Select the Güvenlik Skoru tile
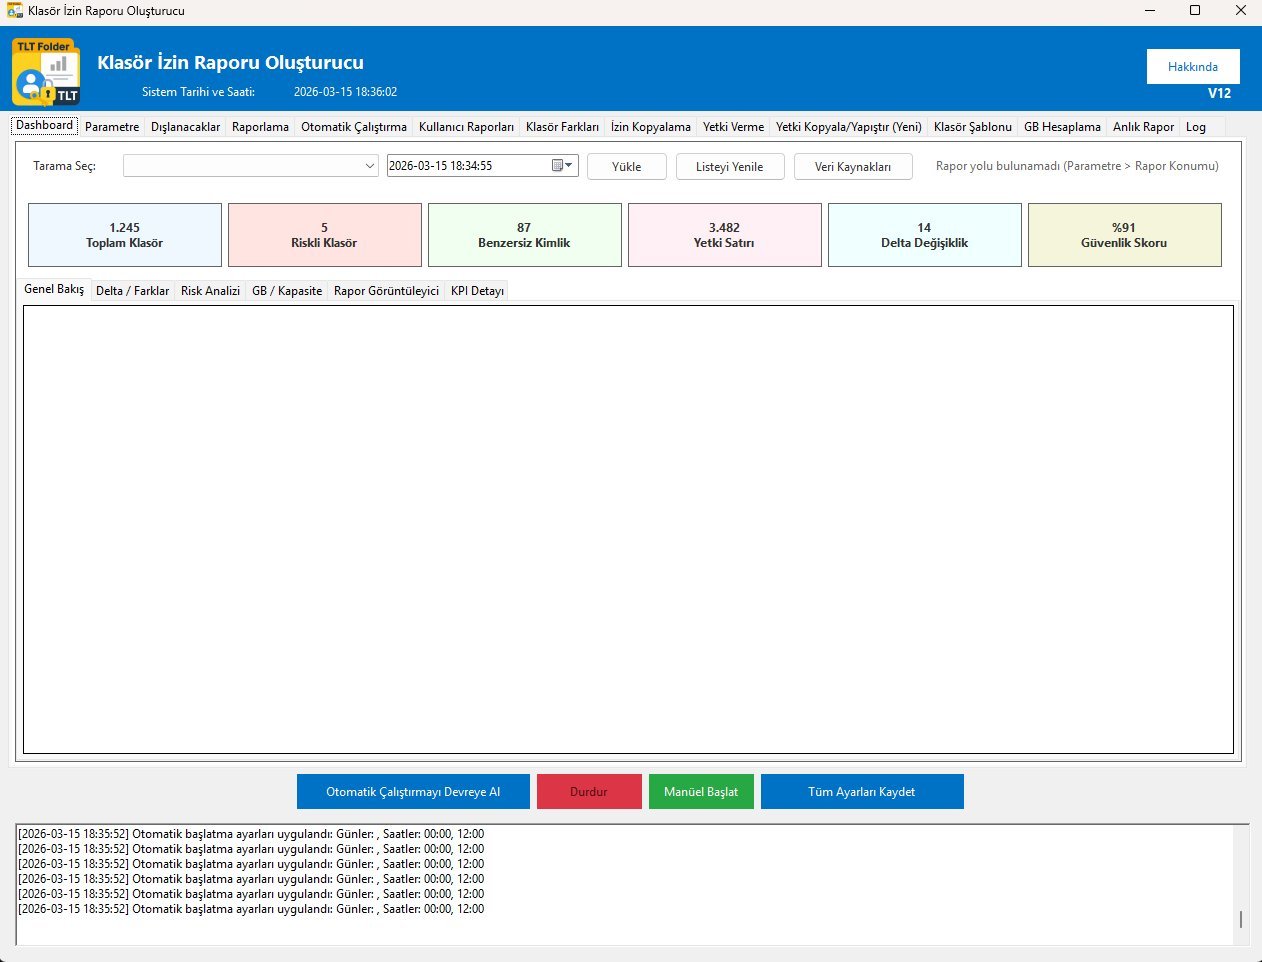The width and height of the screenshot is (1262, 962). [1124, 235]
